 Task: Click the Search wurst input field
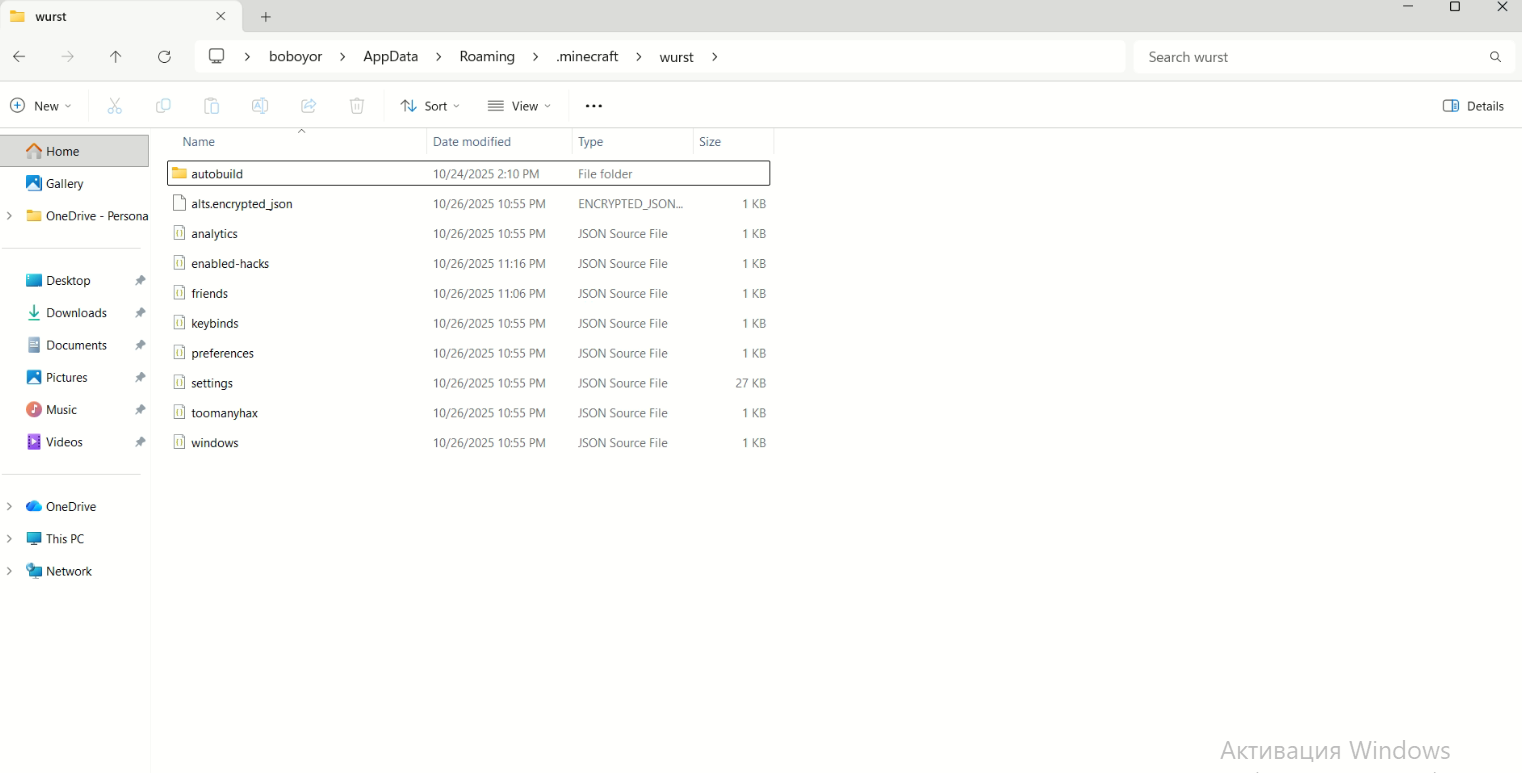click(x=1310, y=57)
